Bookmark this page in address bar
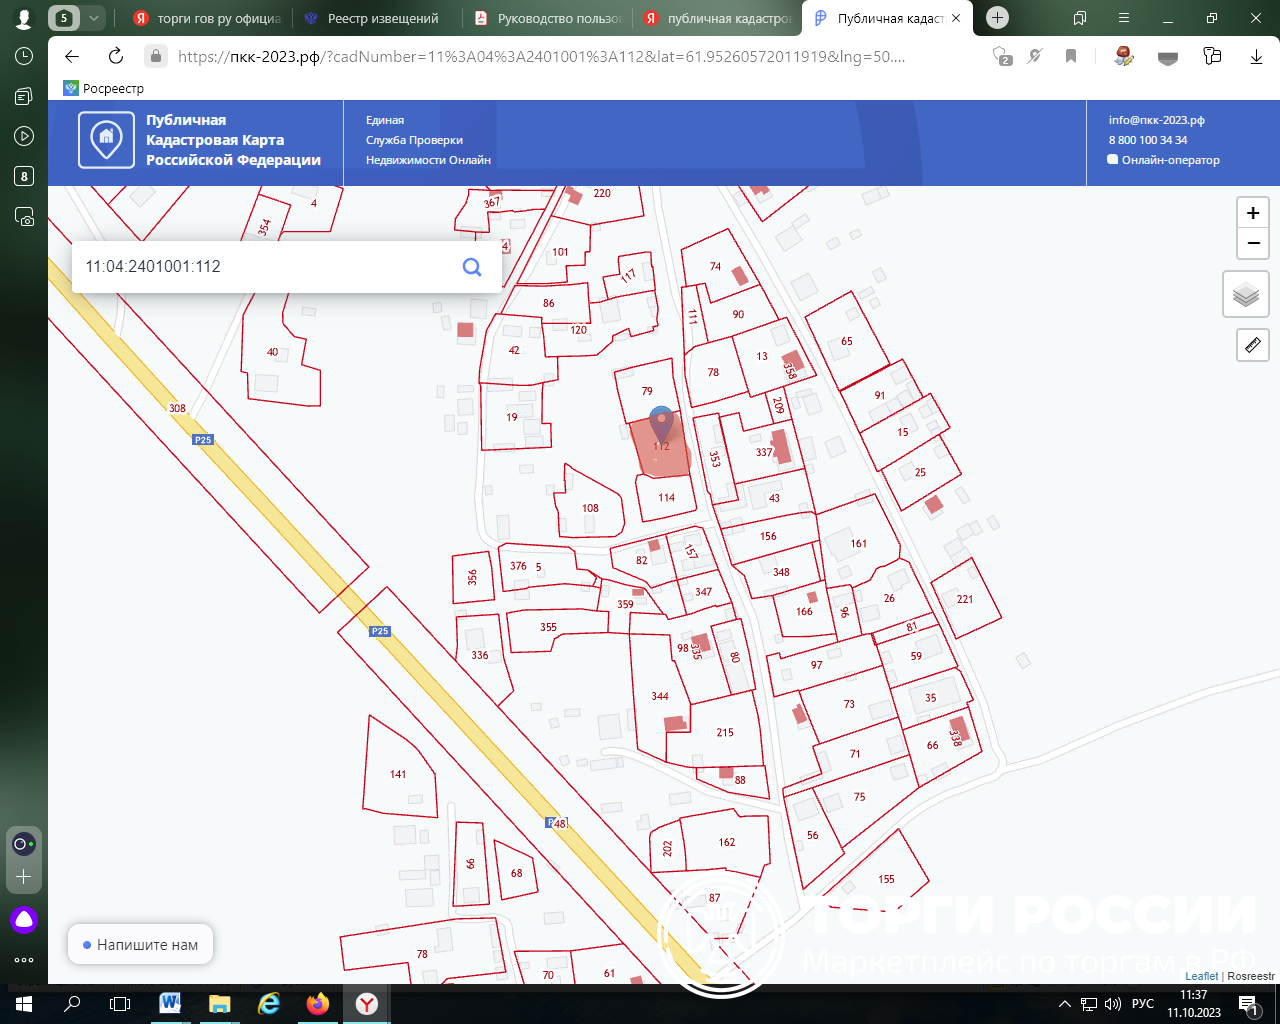 coord(1071,56)
